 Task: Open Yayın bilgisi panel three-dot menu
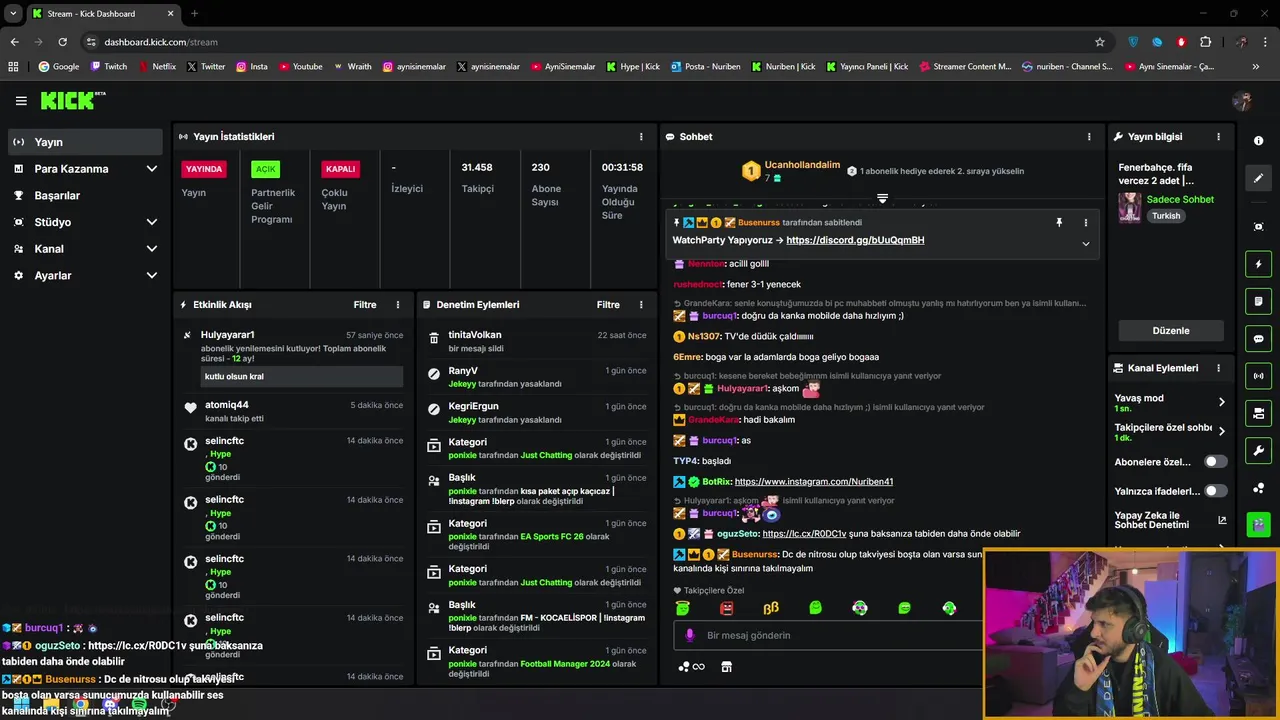[x=1218, y=137]
